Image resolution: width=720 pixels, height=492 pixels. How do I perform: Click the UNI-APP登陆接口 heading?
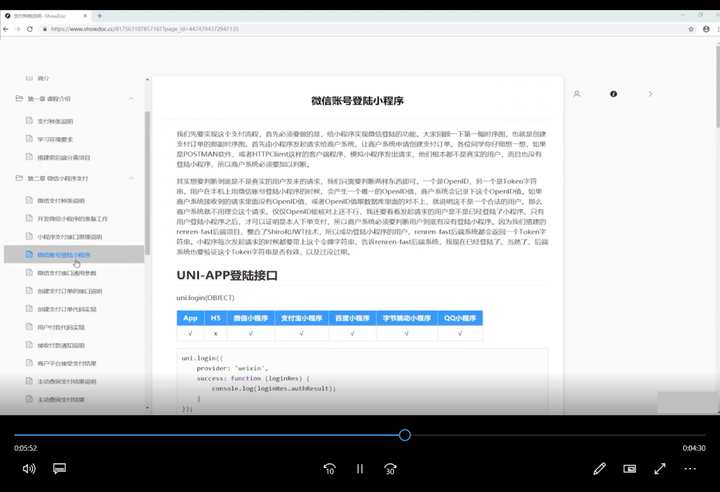tap(227, 275)
